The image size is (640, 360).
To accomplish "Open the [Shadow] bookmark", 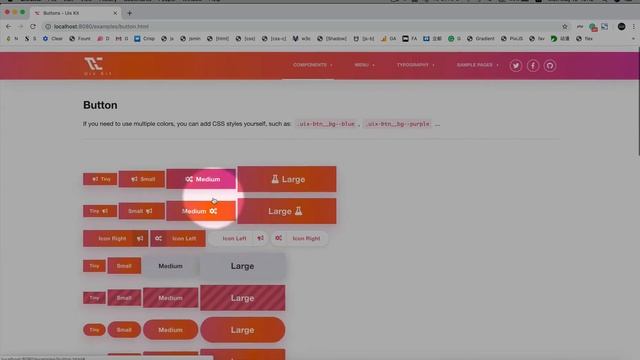I will 332,39.
